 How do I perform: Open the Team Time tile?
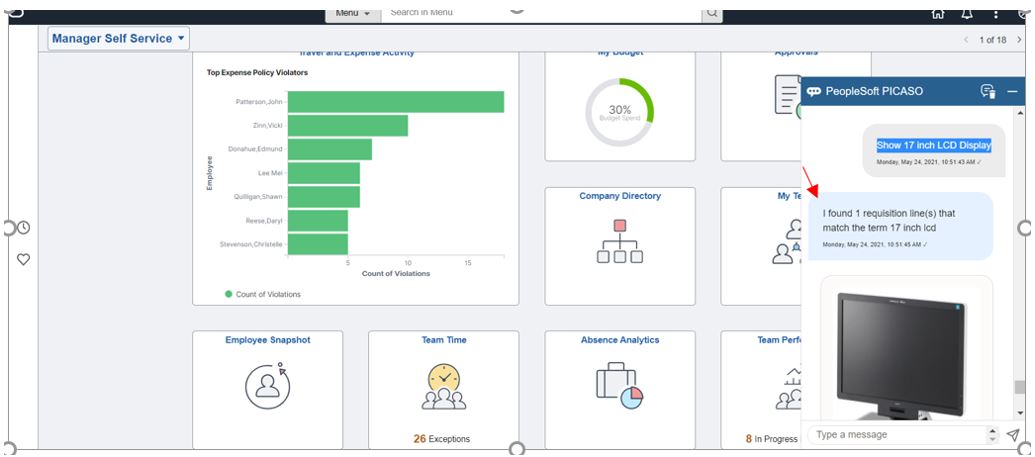pyautogui.click(x=444, y=390)
